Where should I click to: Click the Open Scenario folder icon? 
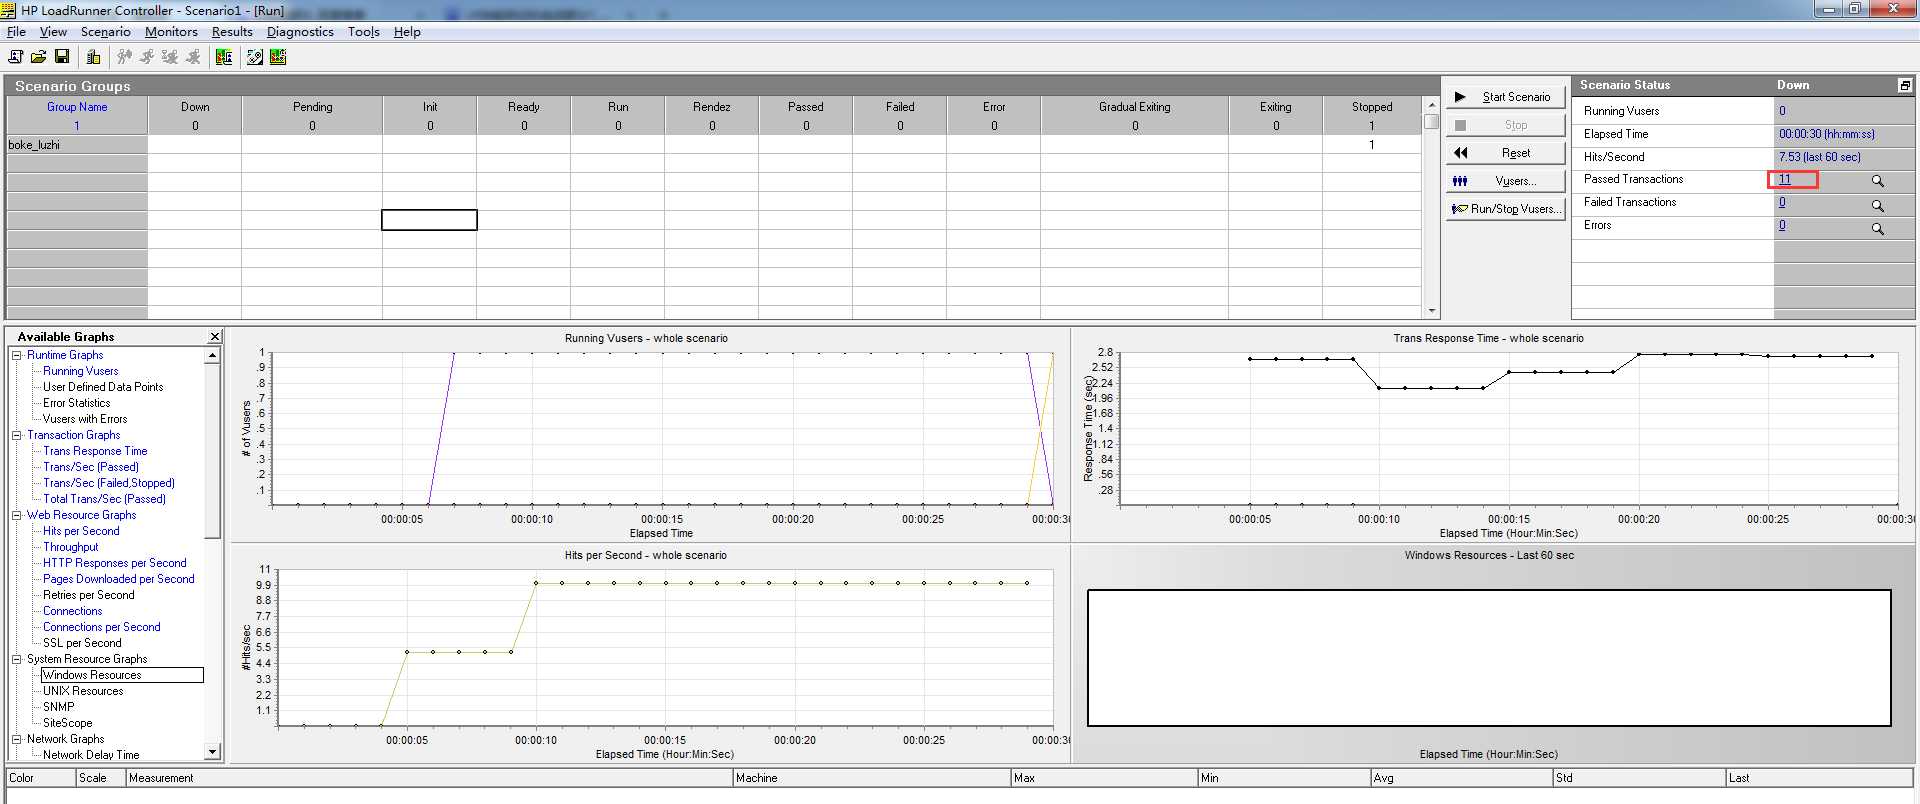coord(38,57)
